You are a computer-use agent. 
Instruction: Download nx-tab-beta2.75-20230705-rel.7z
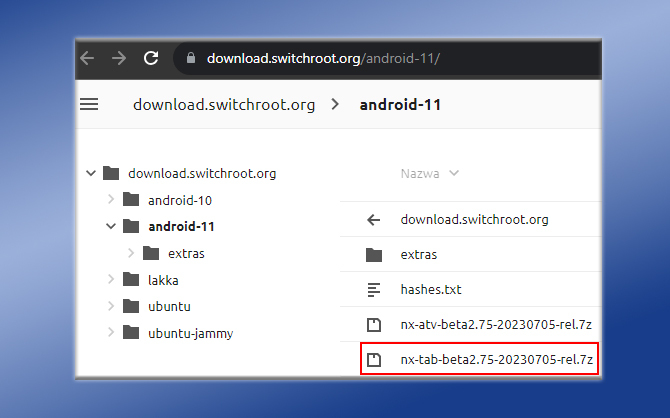497,359
